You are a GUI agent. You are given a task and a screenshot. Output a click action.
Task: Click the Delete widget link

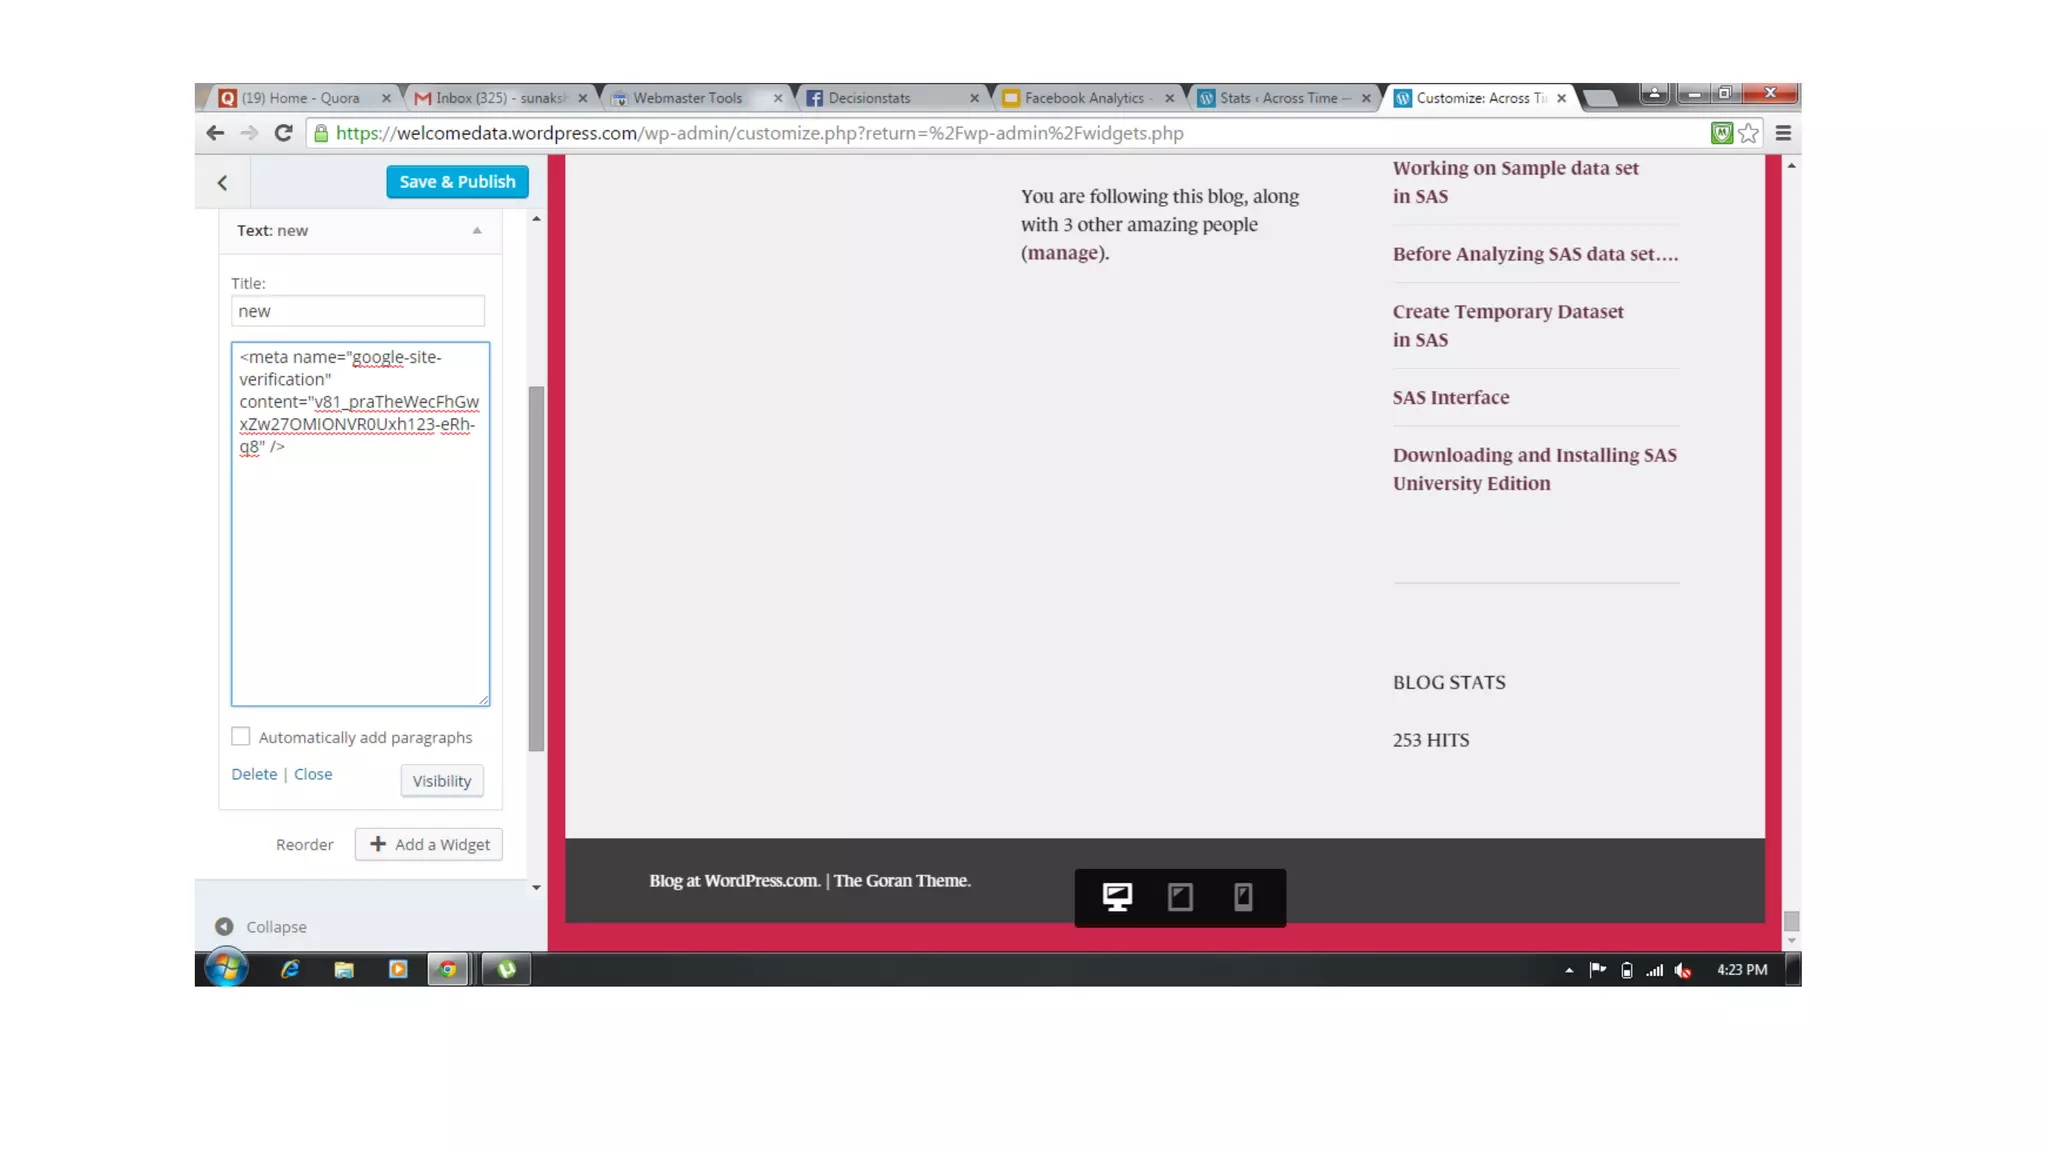[x=254, y=774]
